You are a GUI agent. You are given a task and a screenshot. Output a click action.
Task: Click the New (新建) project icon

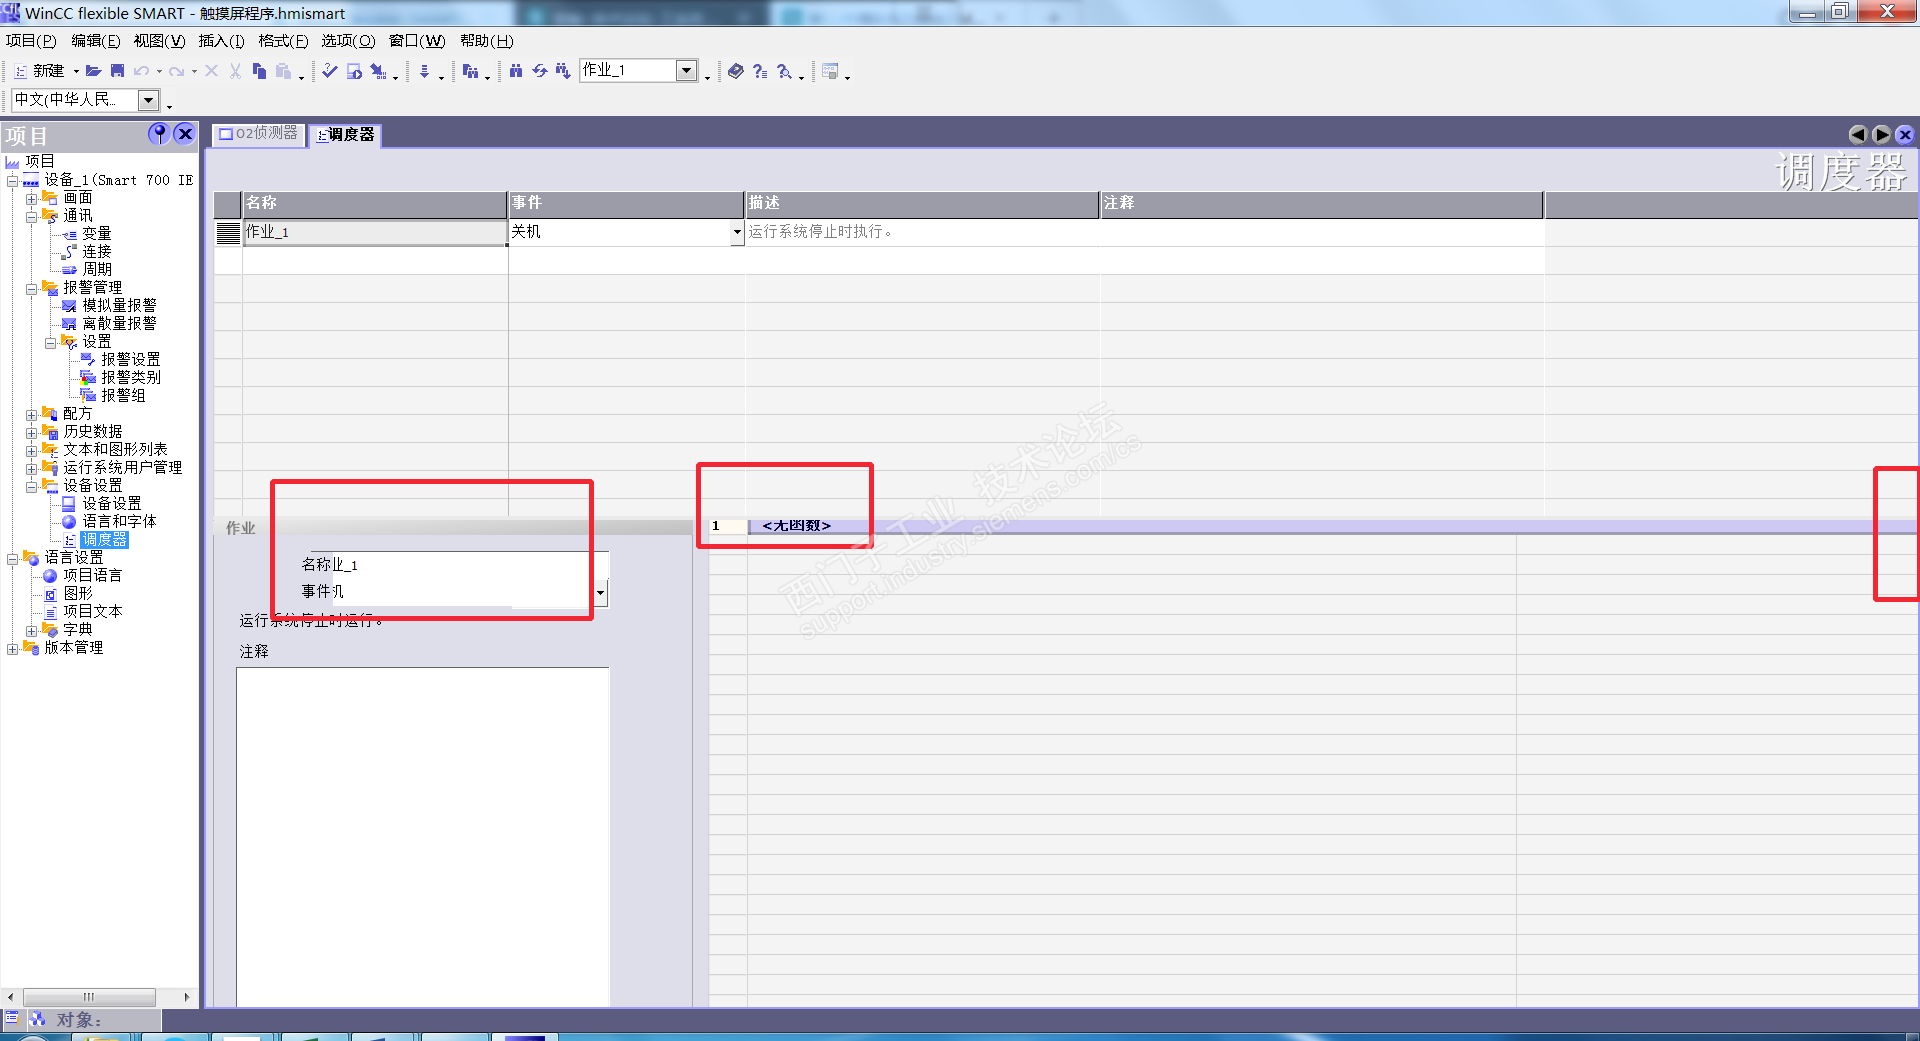20,71
